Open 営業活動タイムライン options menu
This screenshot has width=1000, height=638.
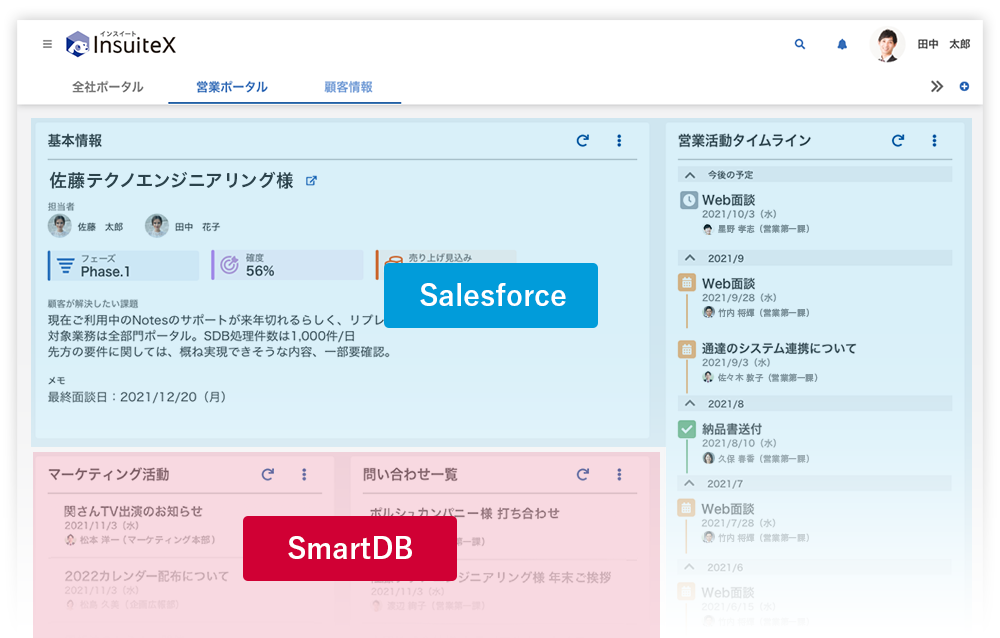pyautogui.click(x=934, y=140)
